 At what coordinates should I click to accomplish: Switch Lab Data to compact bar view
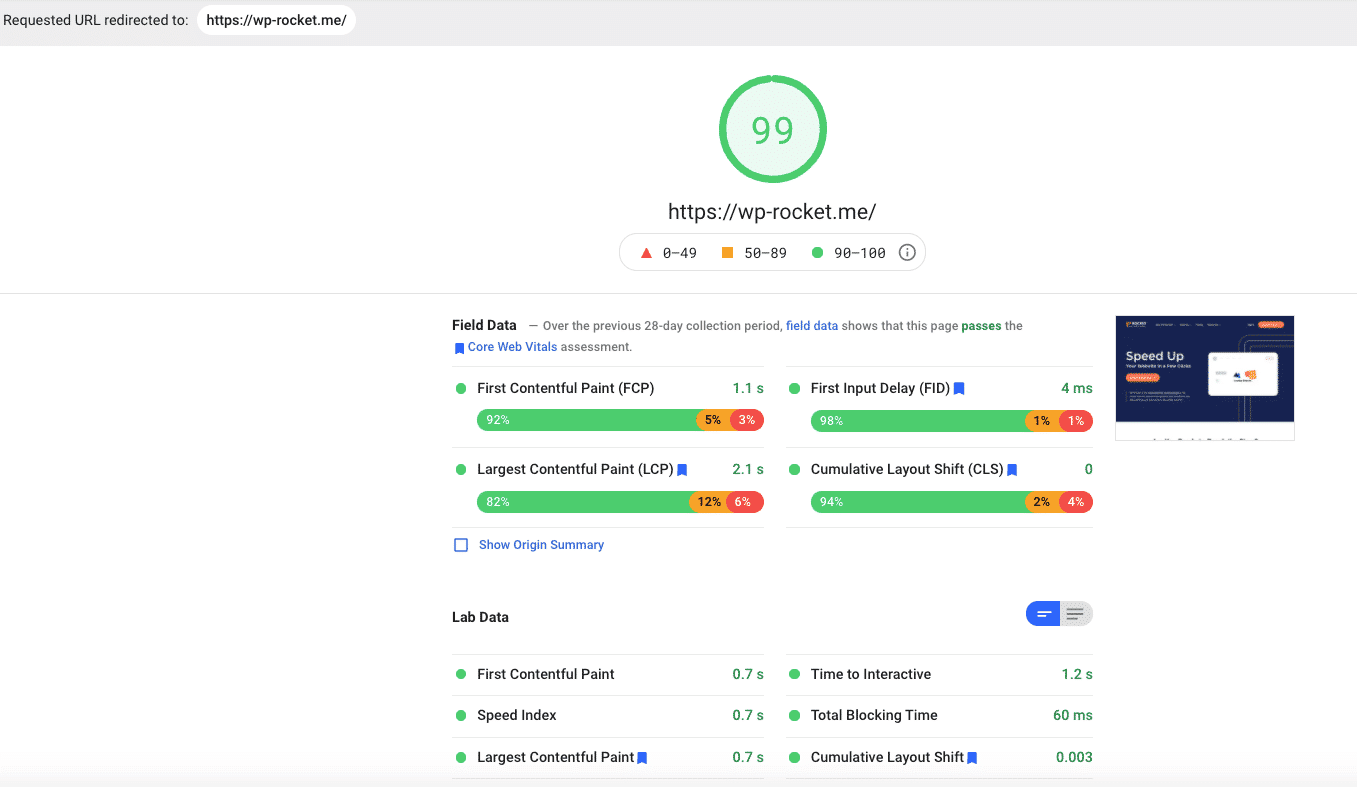[x=1043, y=614]
